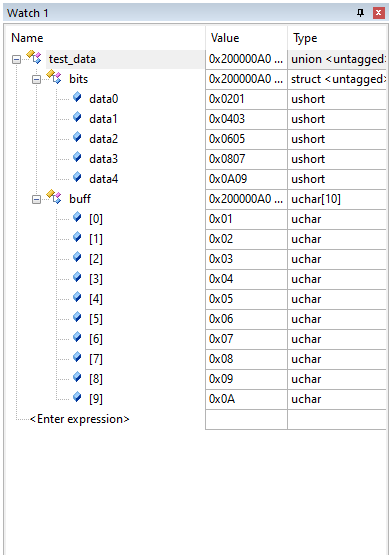Viewport: 389px width, 555px height.
Task: Click the [9] element icon
Action: tap(77, 397)
